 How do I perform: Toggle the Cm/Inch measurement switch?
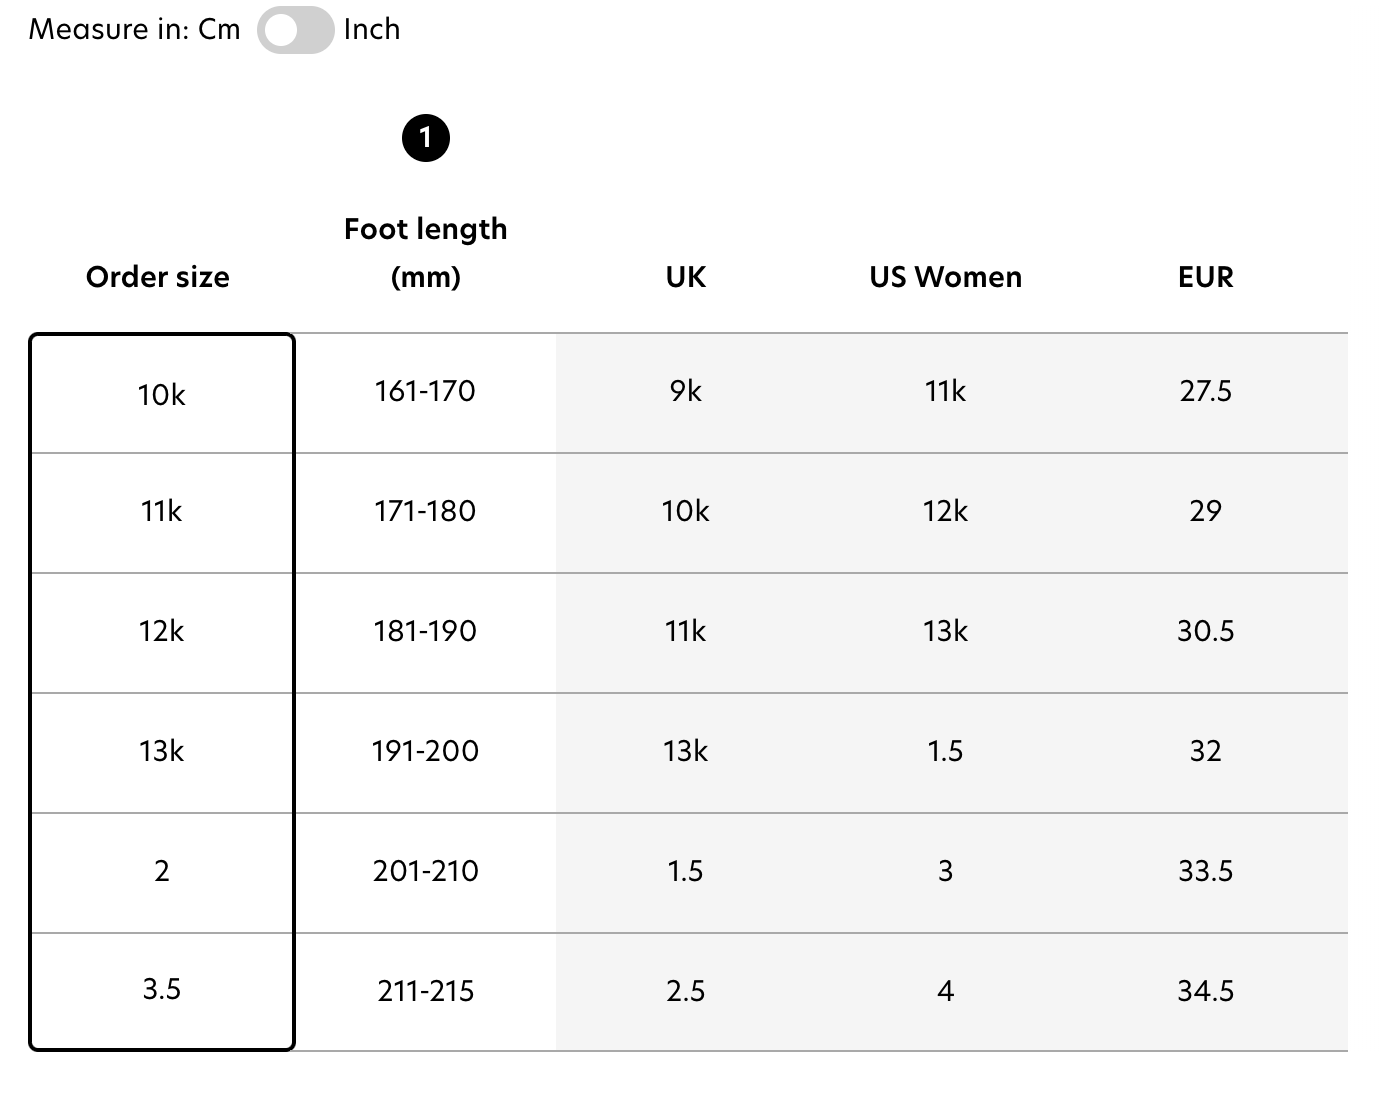point(295,30)
